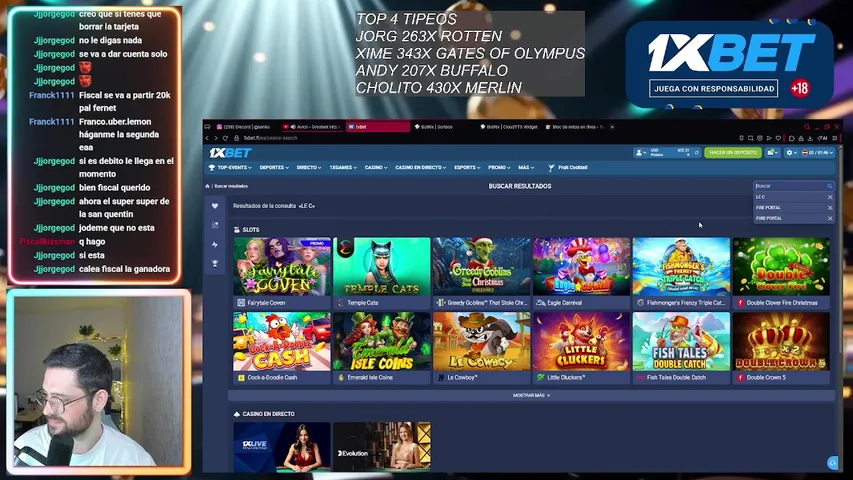853x480 pixels.
Task: Open a new browser tab with plus
Action: [612, 127]
